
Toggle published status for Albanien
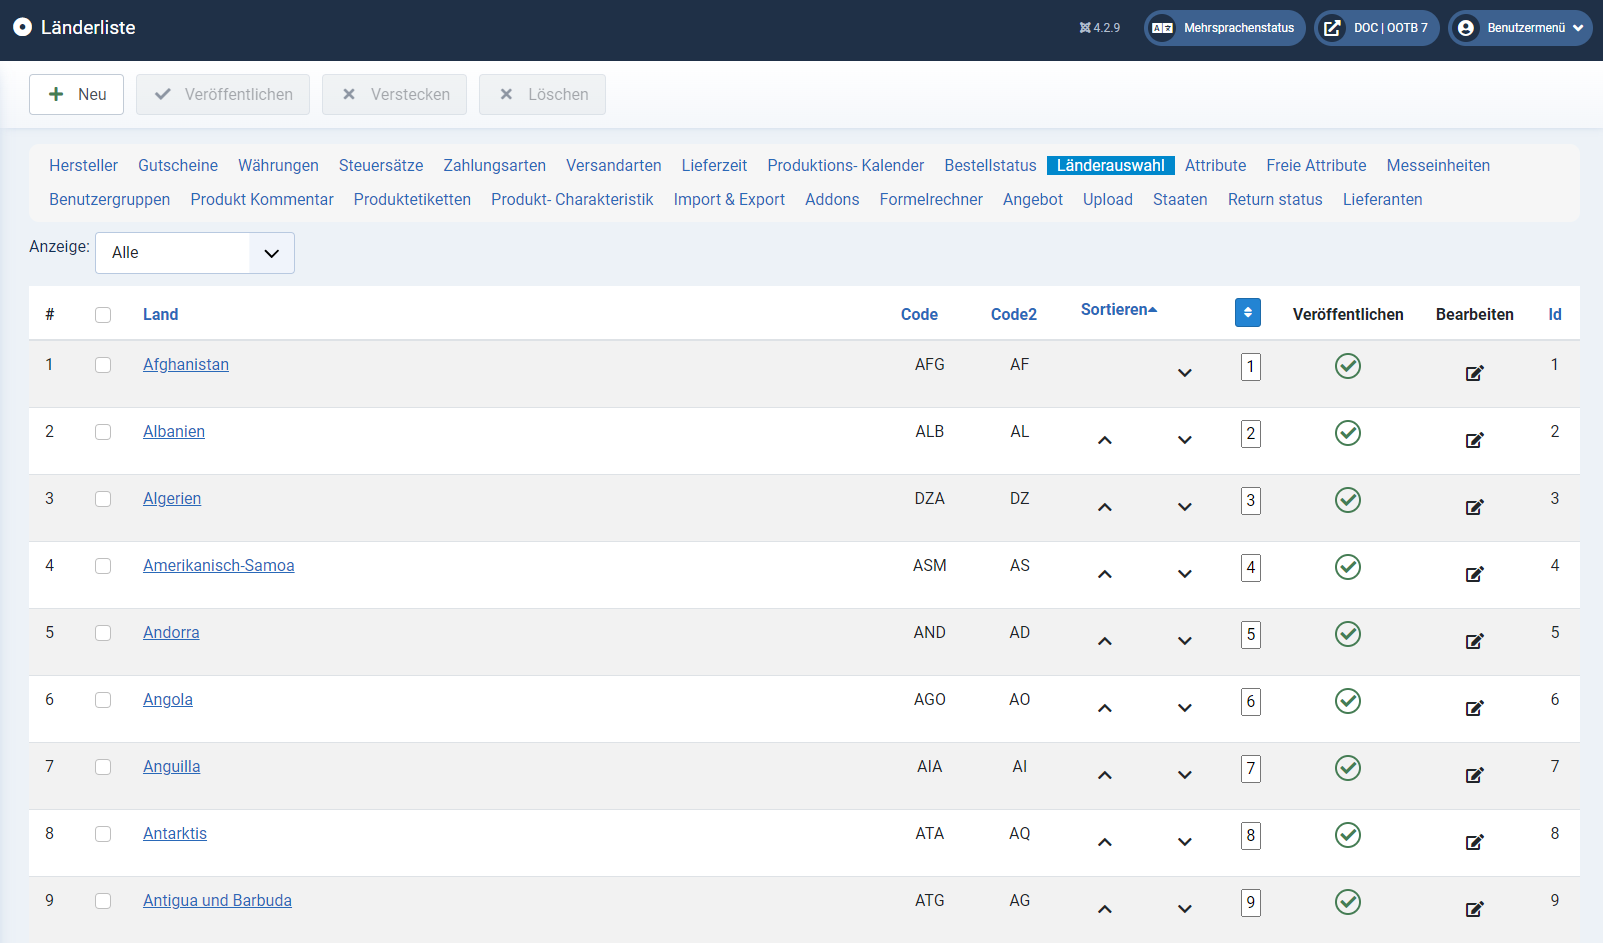coord(1348,433)
